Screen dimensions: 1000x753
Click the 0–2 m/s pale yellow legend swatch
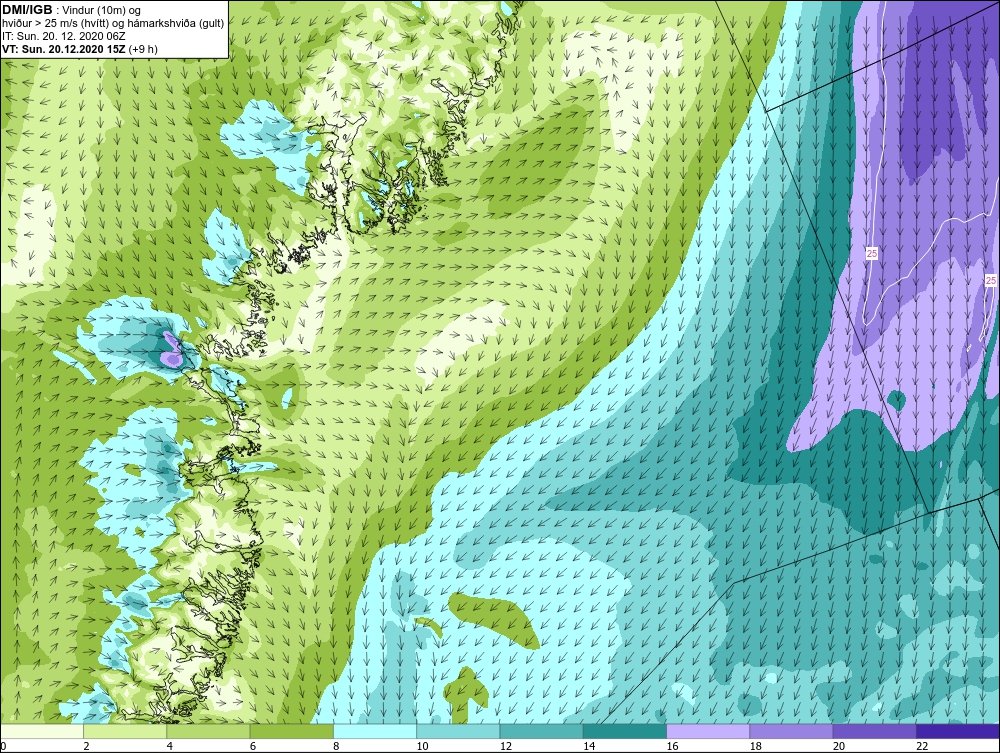point(41,731)
